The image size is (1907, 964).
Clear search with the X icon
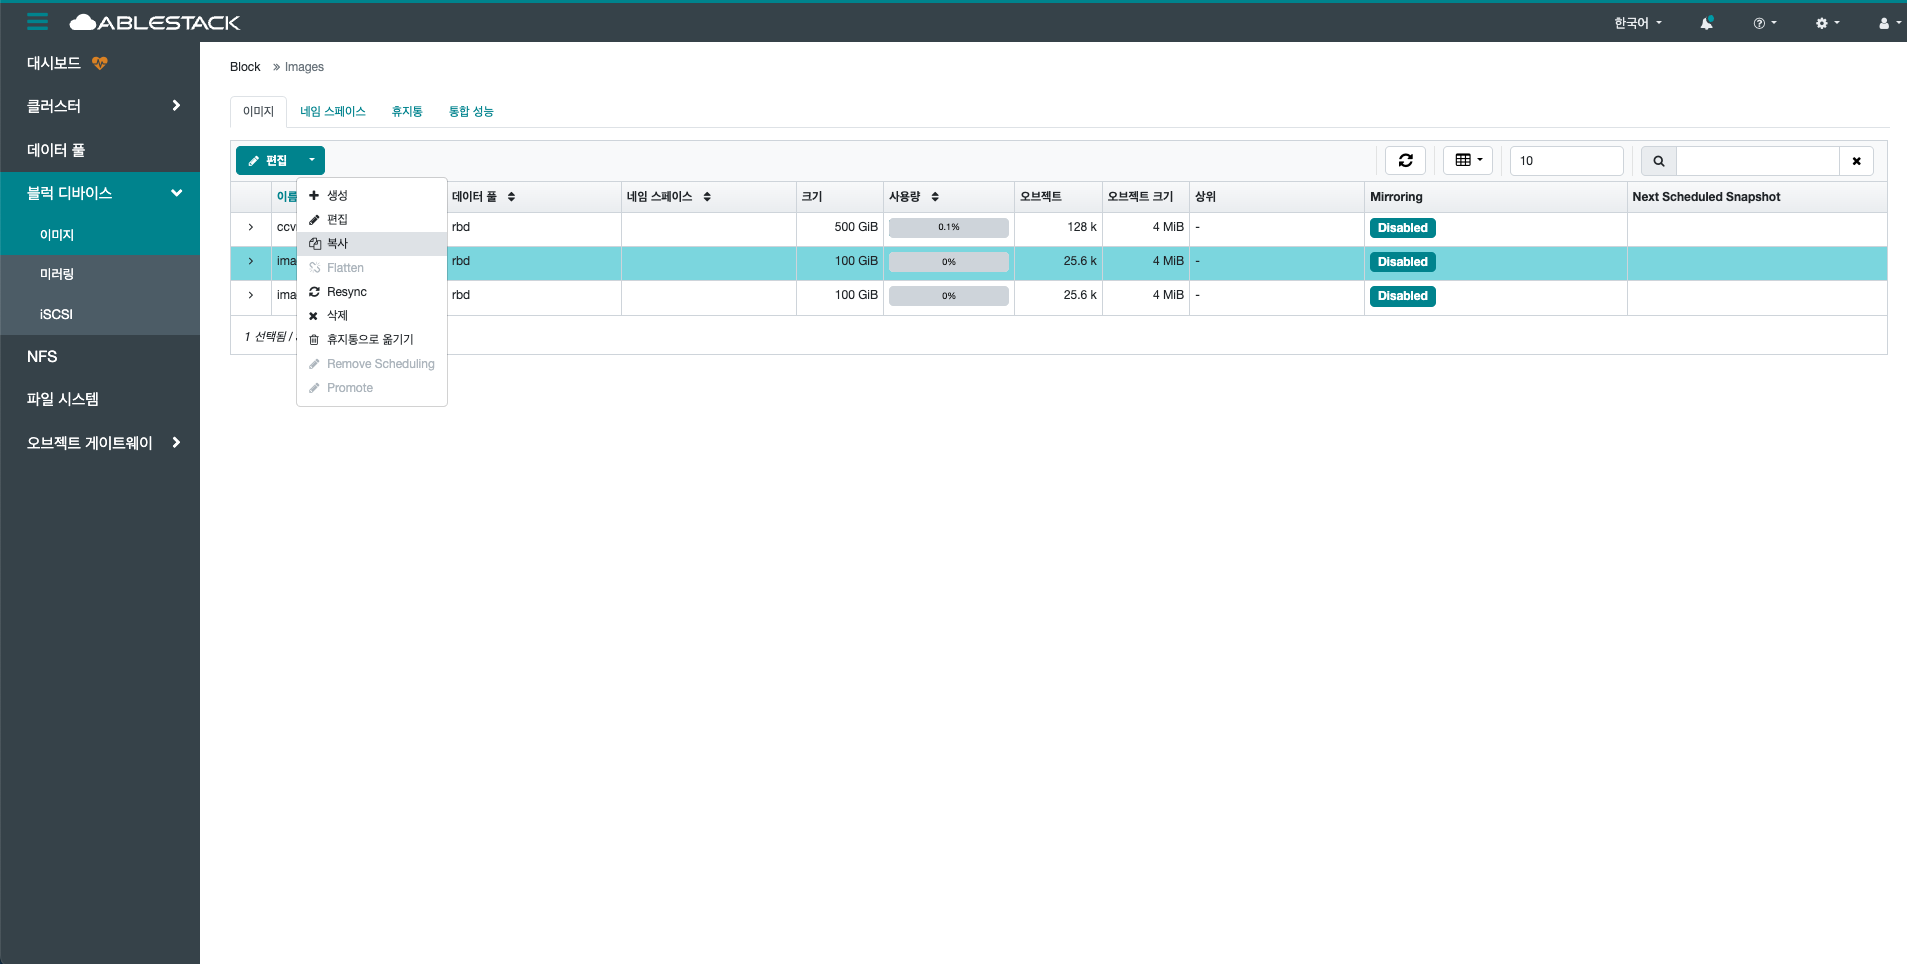[1856, 161]
